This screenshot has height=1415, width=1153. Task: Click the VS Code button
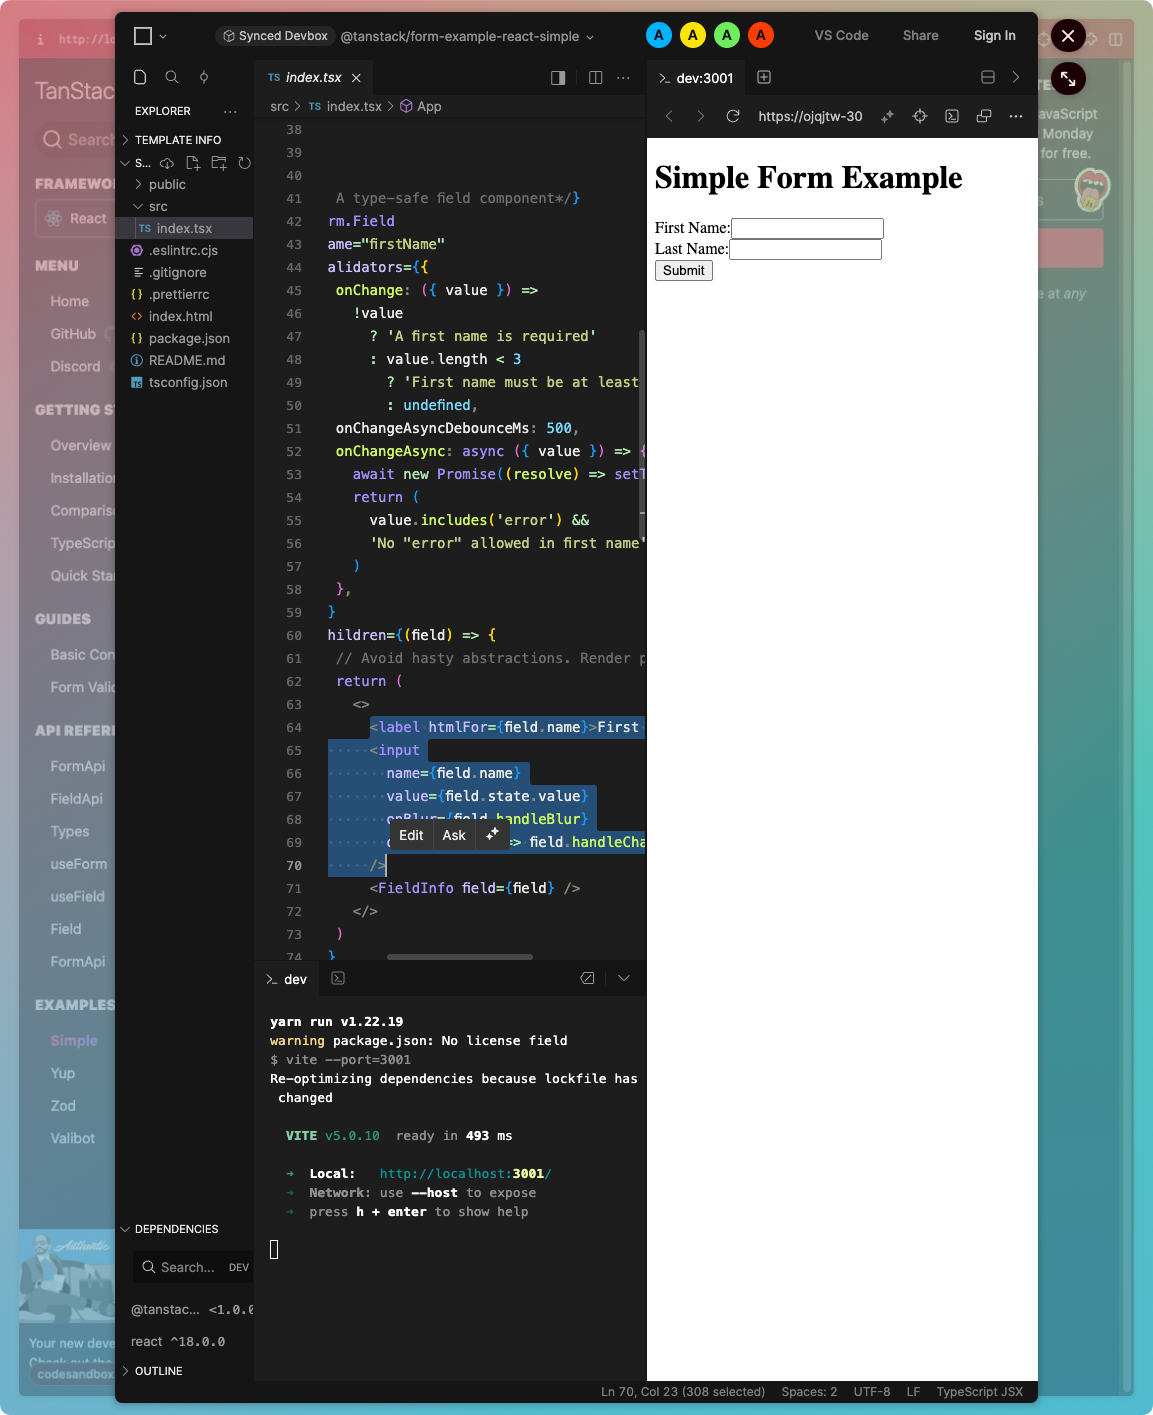(842, 36)
